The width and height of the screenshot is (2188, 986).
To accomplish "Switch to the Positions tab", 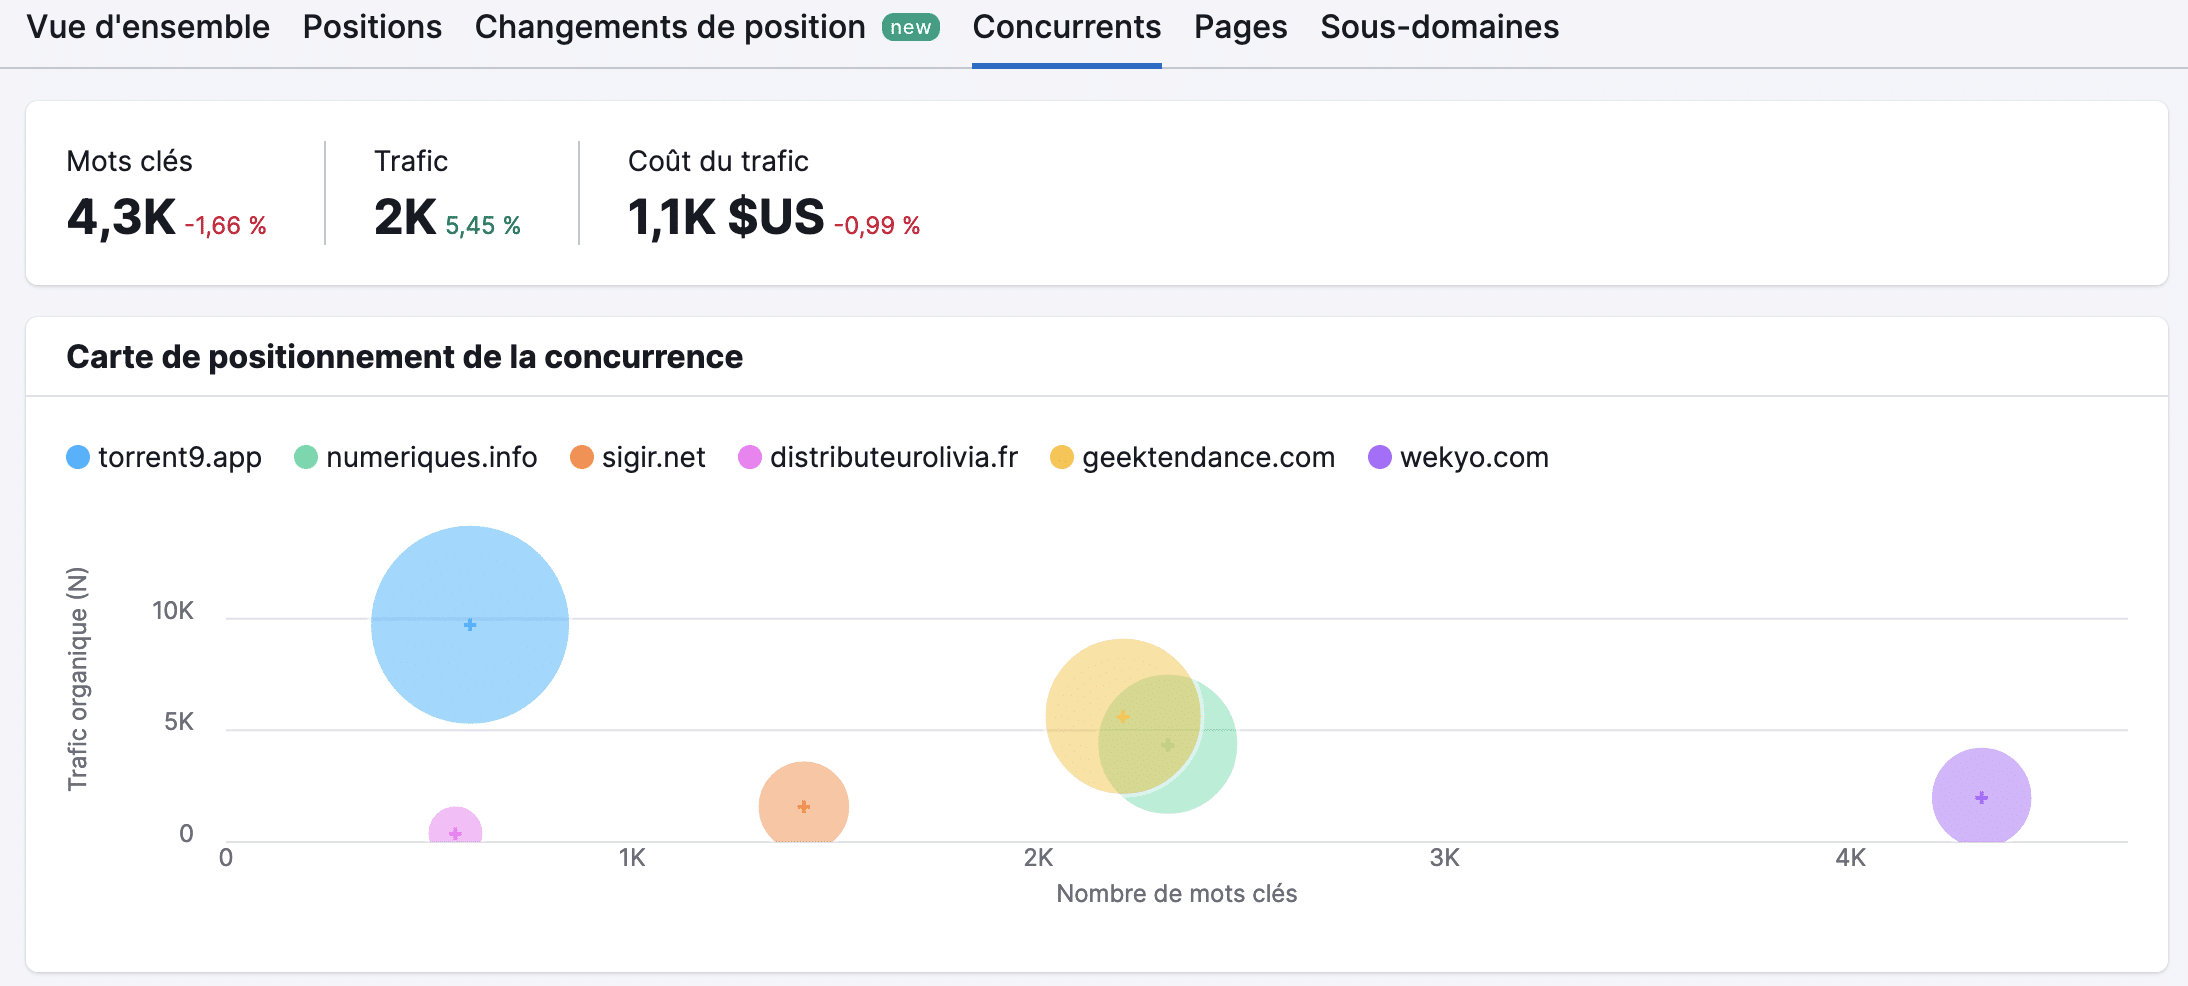I will pyautogui.click(x=372, y=27).
